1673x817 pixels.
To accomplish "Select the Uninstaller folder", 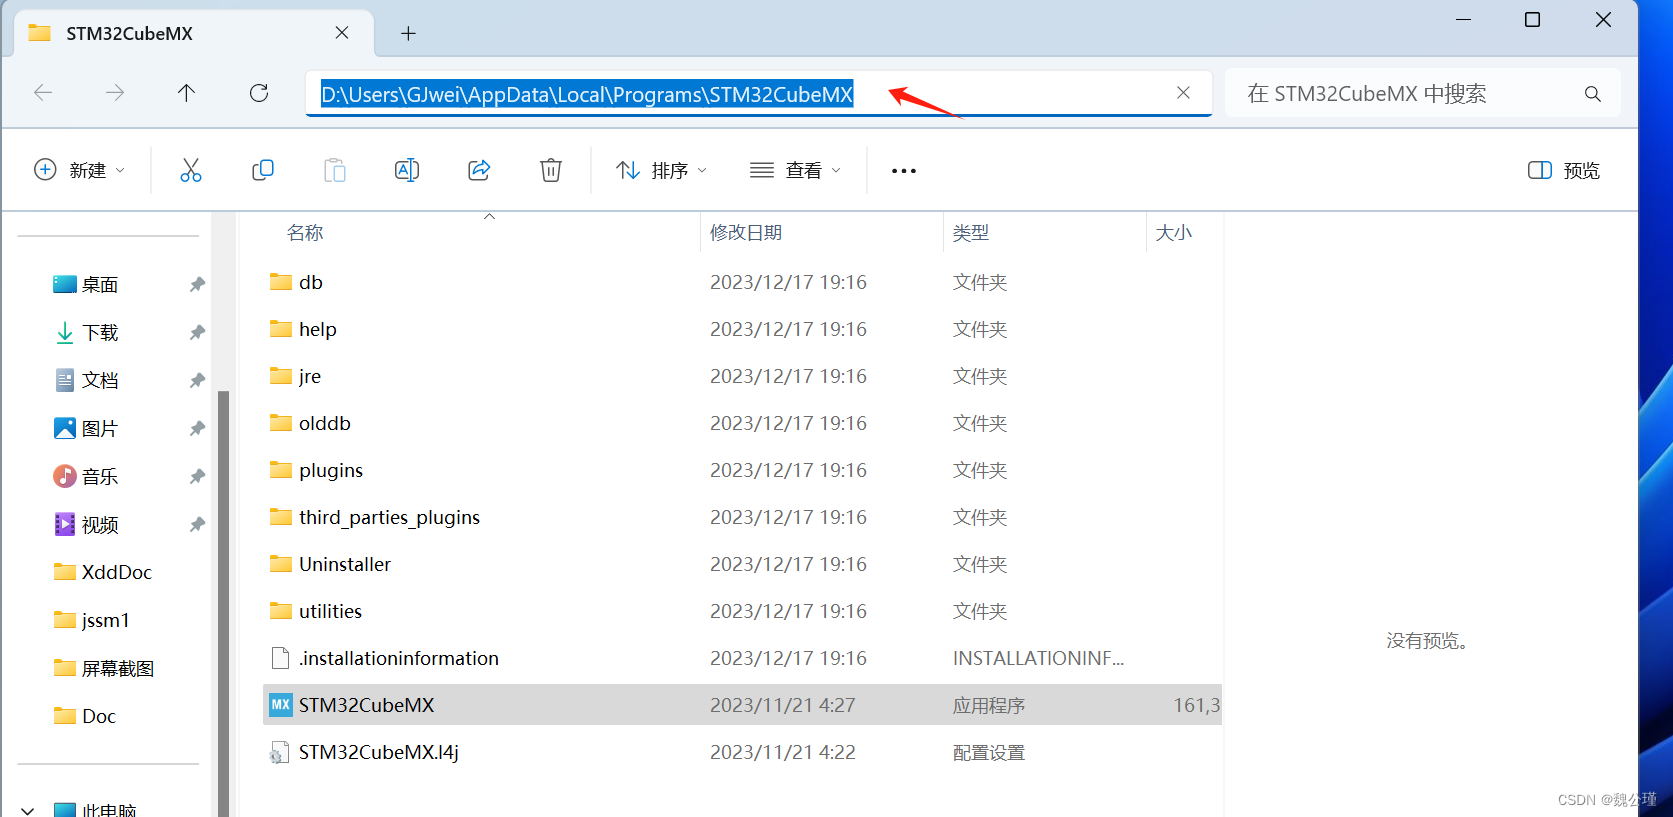I will (330, 564).
